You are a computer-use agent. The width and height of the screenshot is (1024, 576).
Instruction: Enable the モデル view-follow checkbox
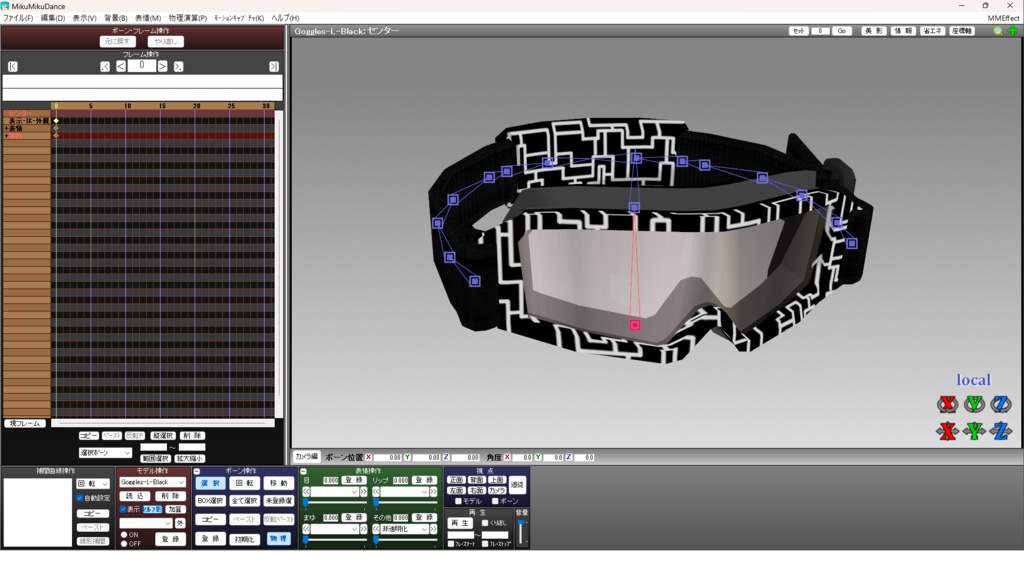[458, 501]
